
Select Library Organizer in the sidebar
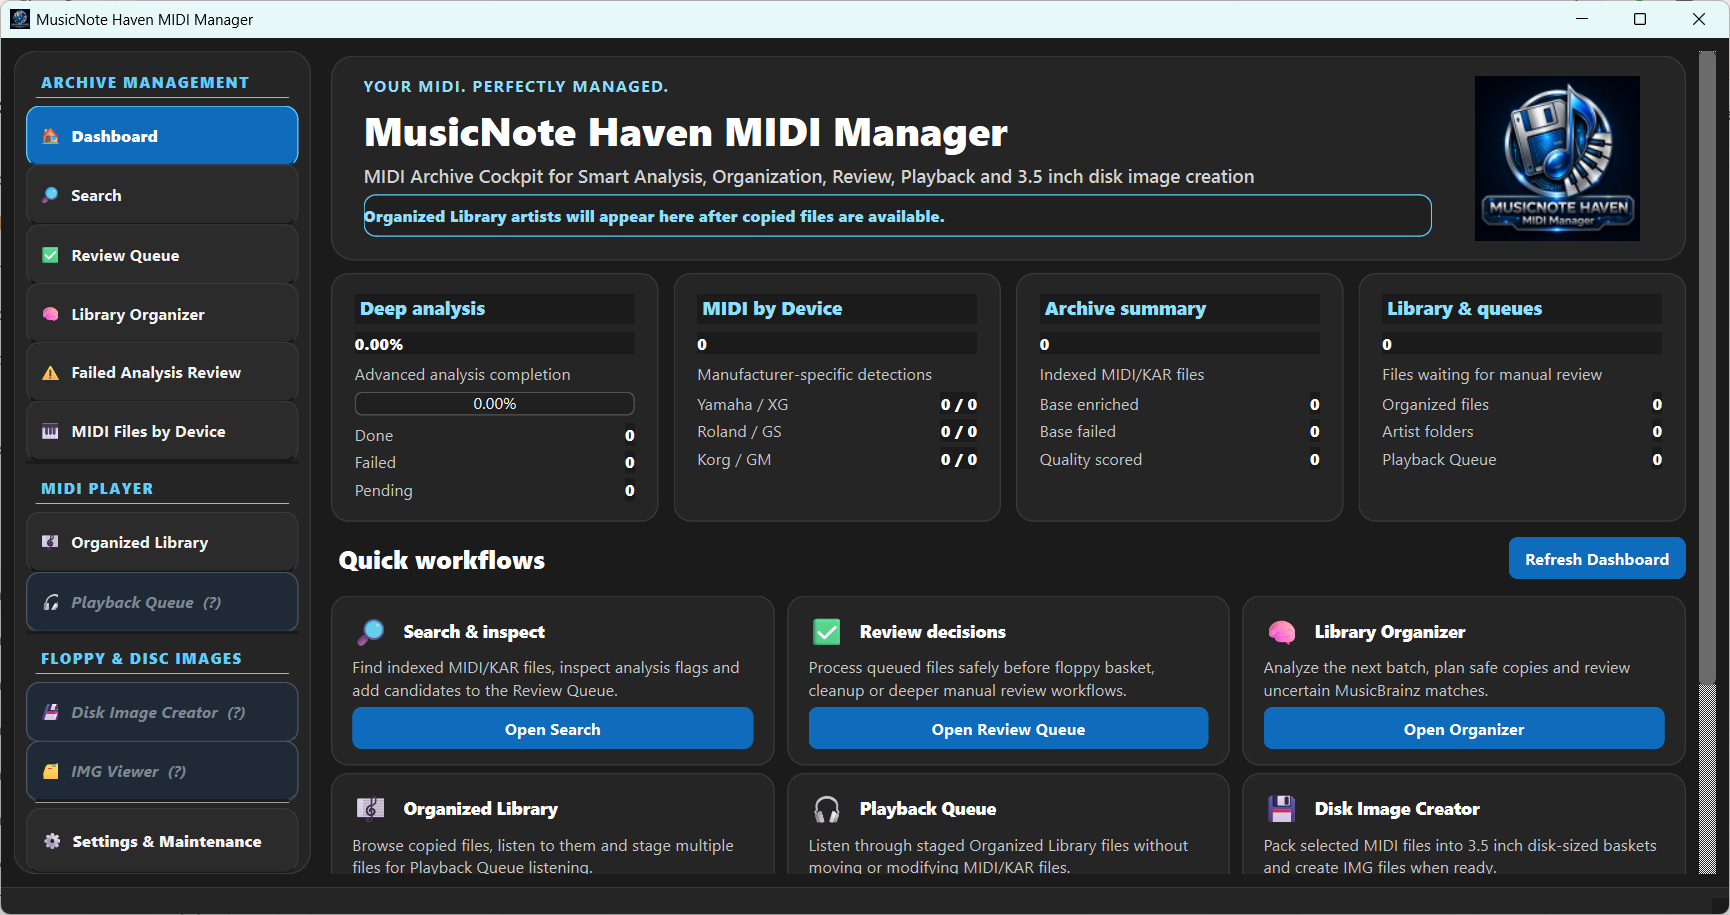pyautogui.click(x=162, y=314)
